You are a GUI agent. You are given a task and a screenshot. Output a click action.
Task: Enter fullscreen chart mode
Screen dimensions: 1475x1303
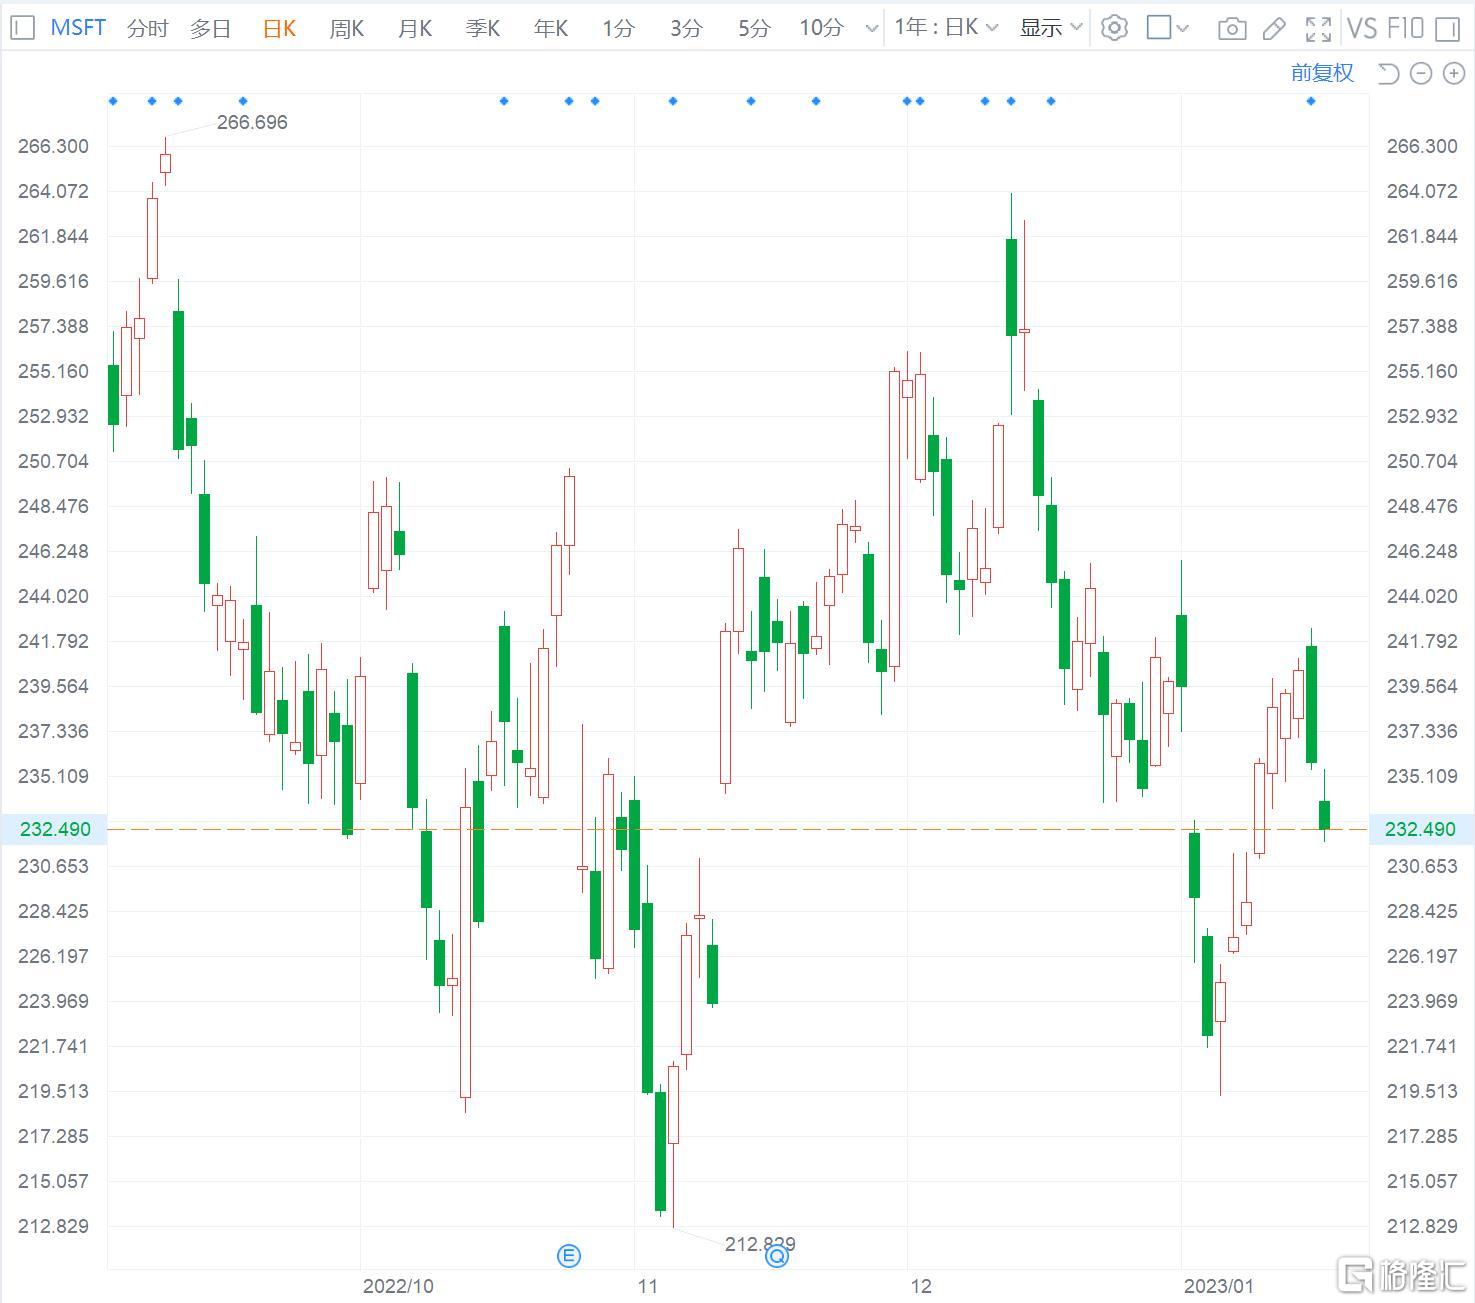(1318, 28)
